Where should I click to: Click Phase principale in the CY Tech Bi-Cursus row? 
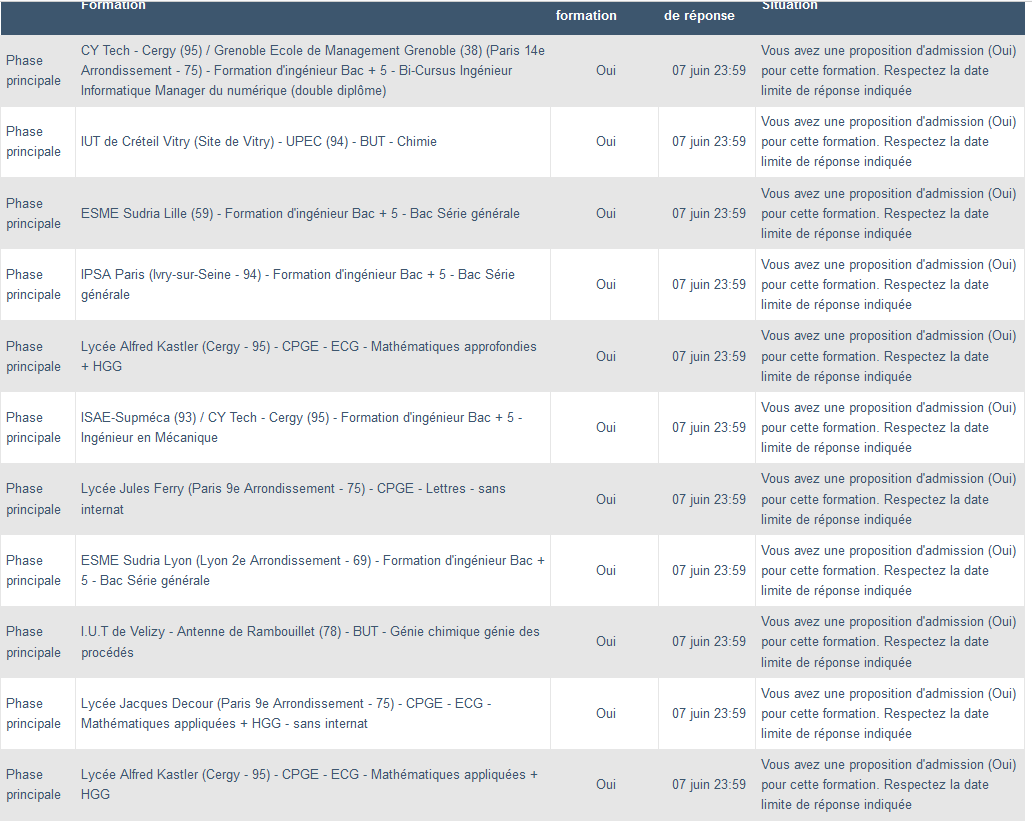(34, 70)
